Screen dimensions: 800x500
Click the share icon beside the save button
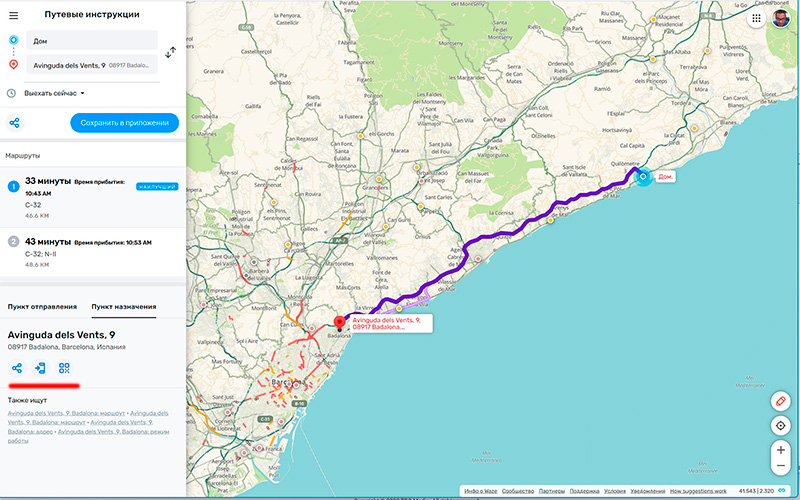click(x=15, y=123)
